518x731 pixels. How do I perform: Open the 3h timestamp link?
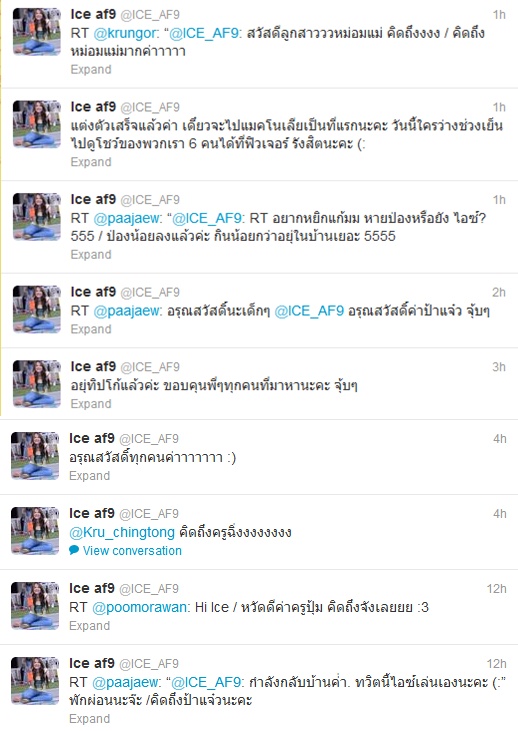click(499, 367)
